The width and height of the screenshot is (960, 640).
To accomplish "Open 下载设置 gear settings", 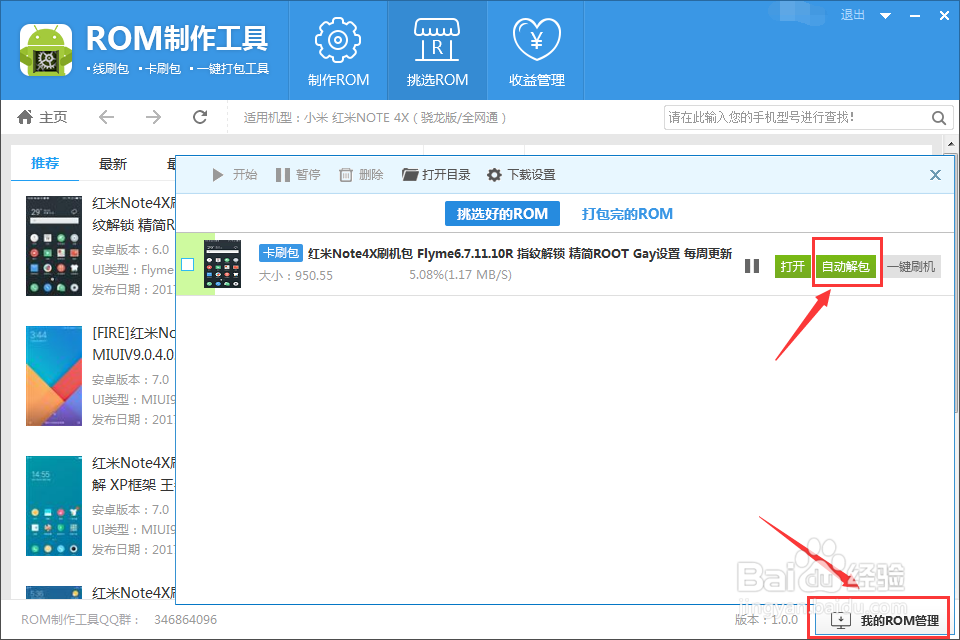I will (521, 175).
